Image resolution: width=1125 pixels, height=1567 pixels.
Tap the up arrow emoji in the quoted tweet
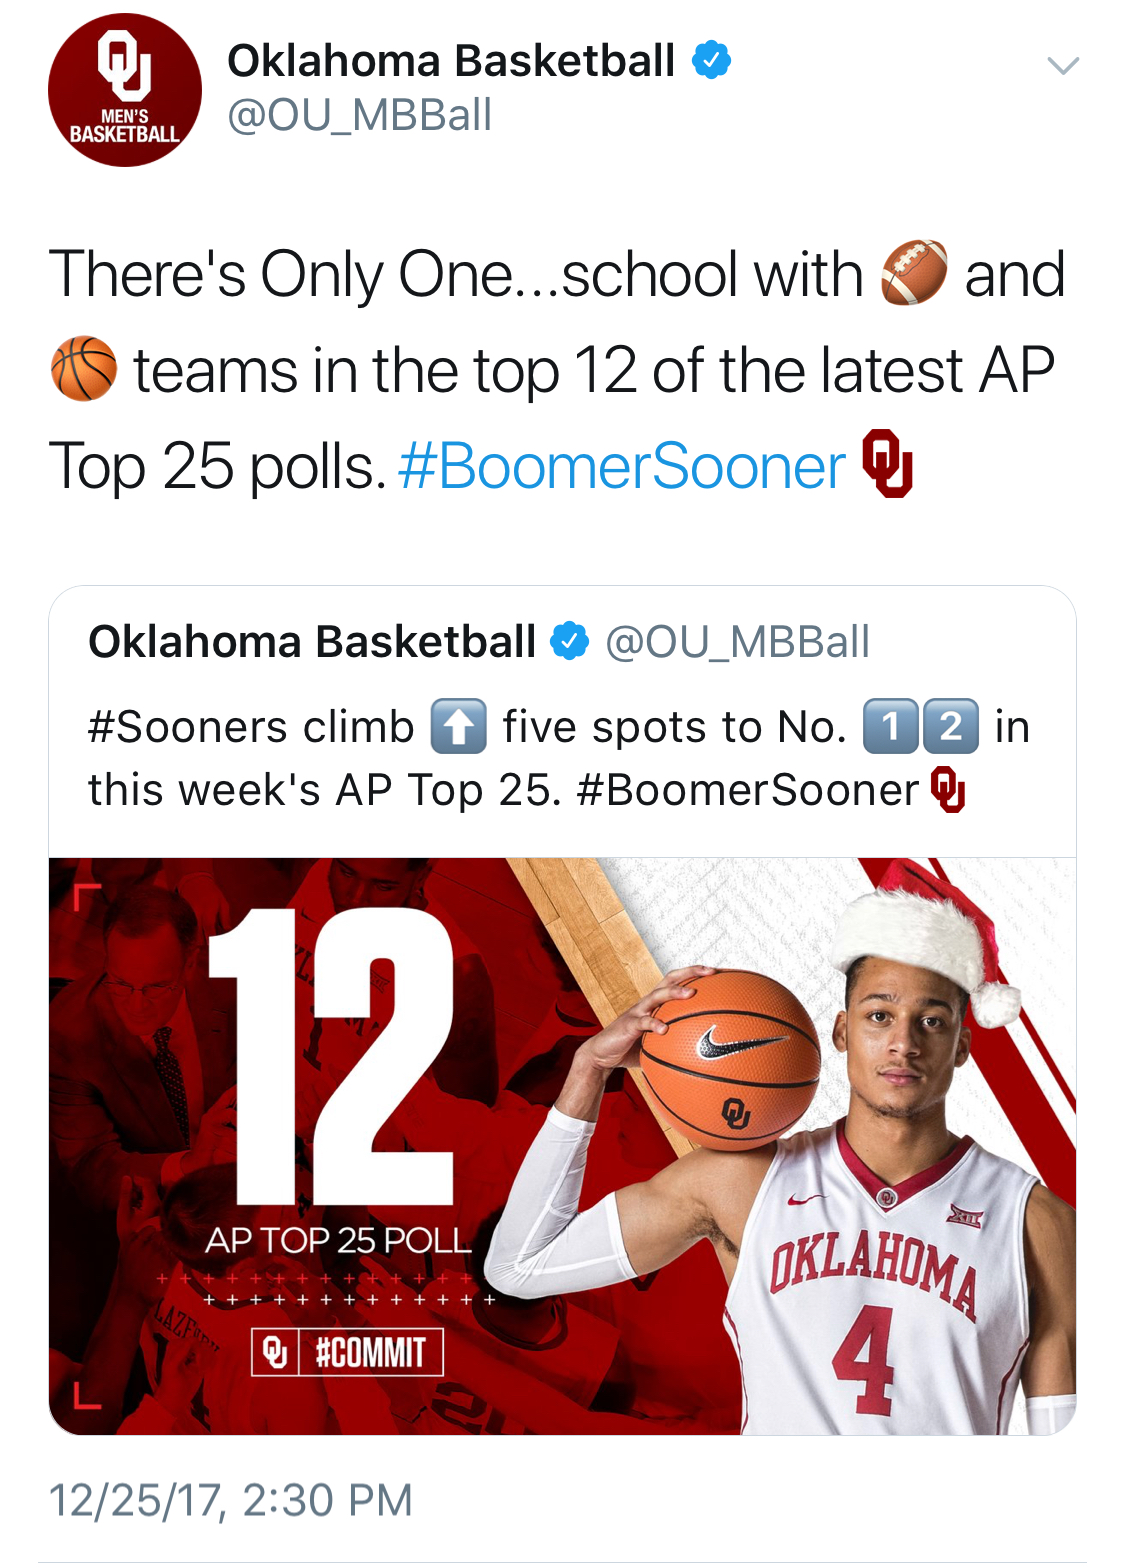click(458, 726)
